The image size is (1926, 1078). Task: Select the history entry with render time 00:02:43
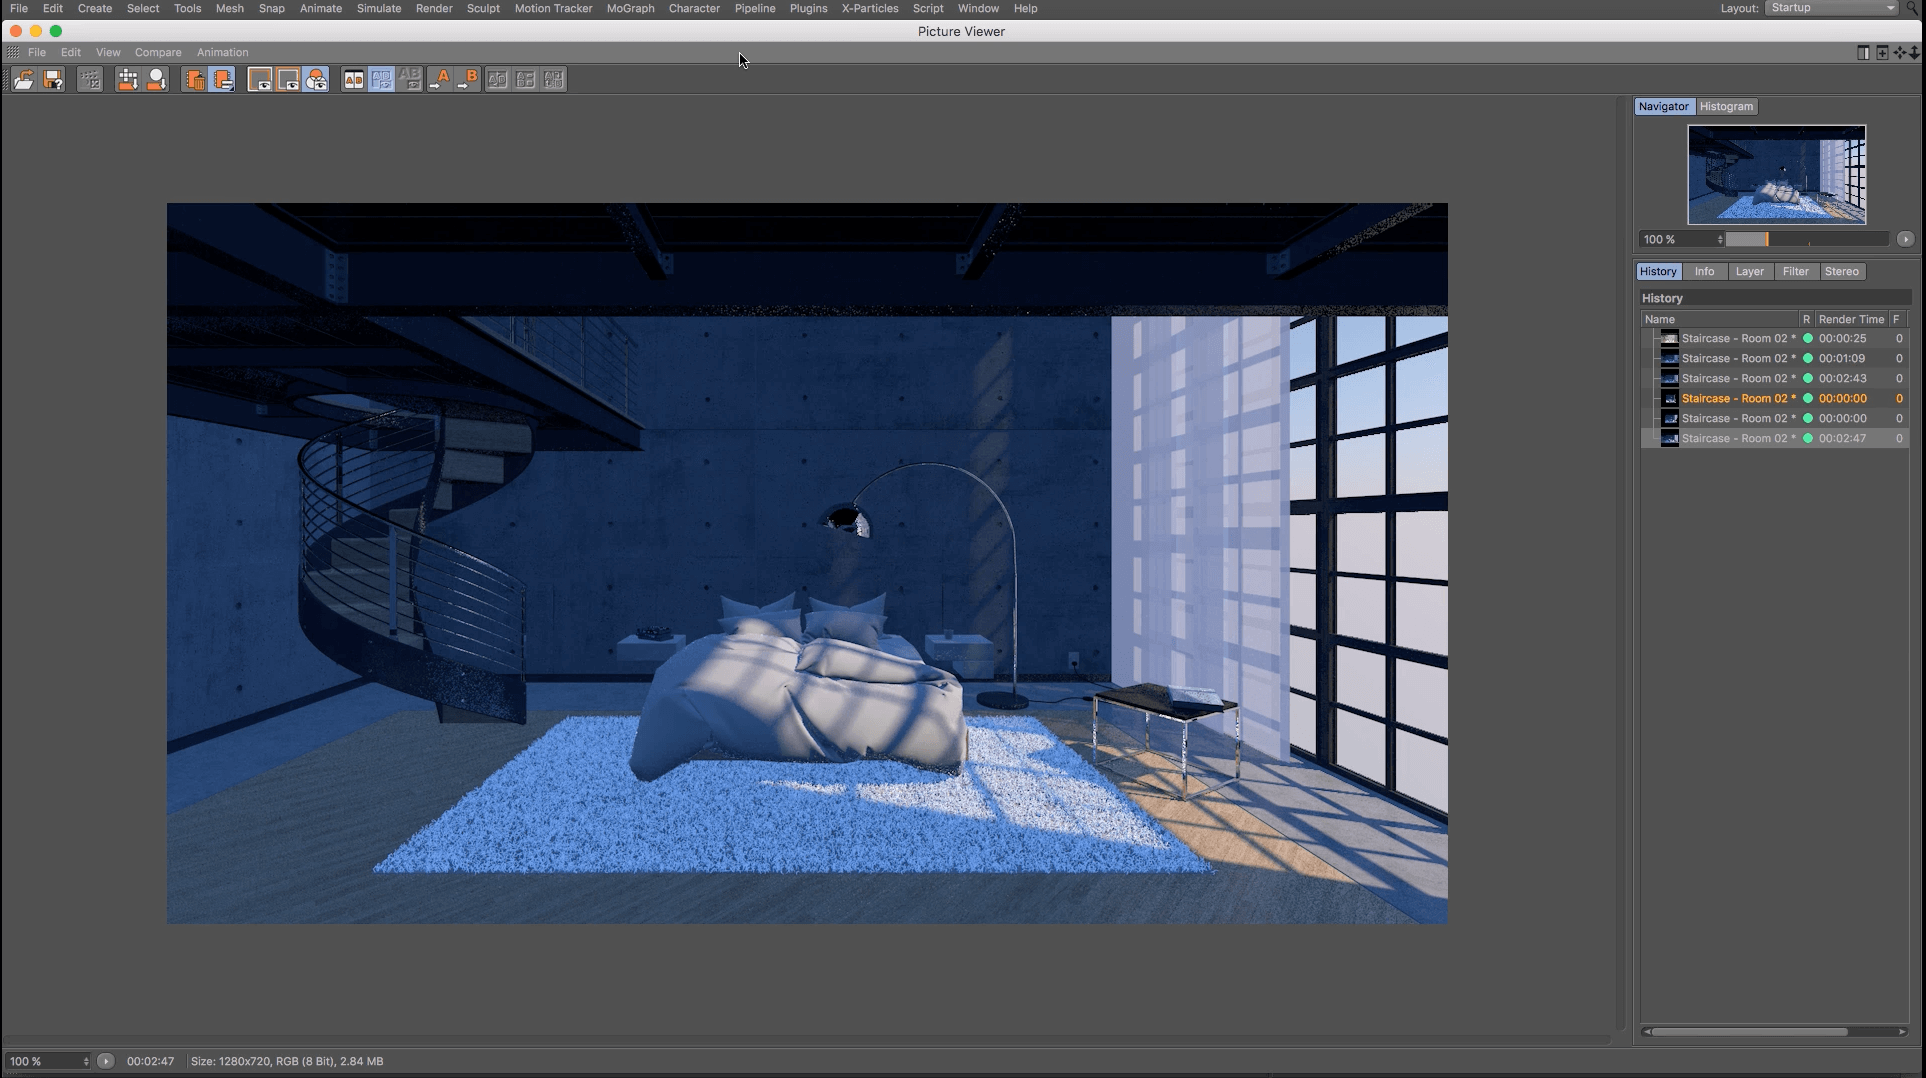click(1738, 379)
